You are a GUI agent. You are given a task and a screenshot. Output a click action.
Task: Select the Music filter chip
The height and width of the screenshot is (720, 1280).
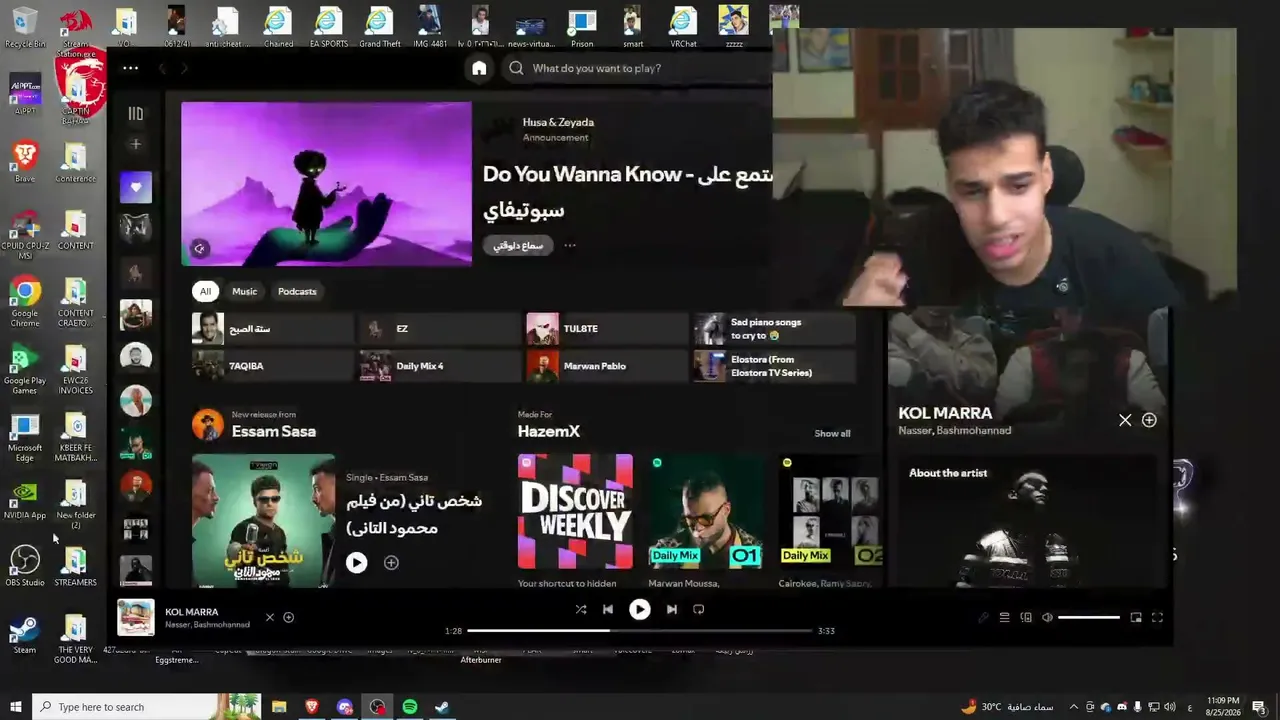click(x=244, y=291)
